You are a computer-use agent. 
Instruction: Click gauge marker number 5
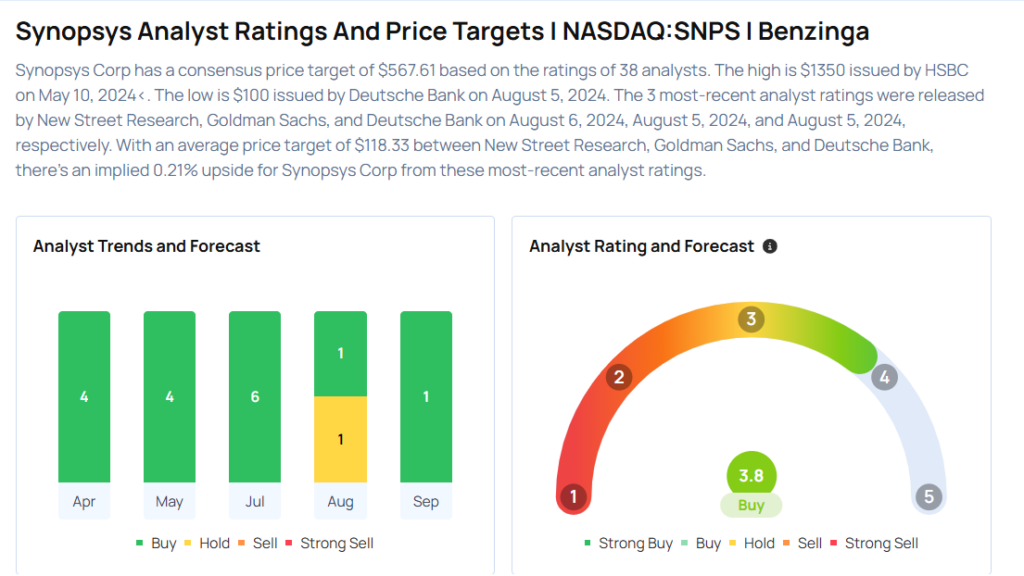click(x=929, y=496)
